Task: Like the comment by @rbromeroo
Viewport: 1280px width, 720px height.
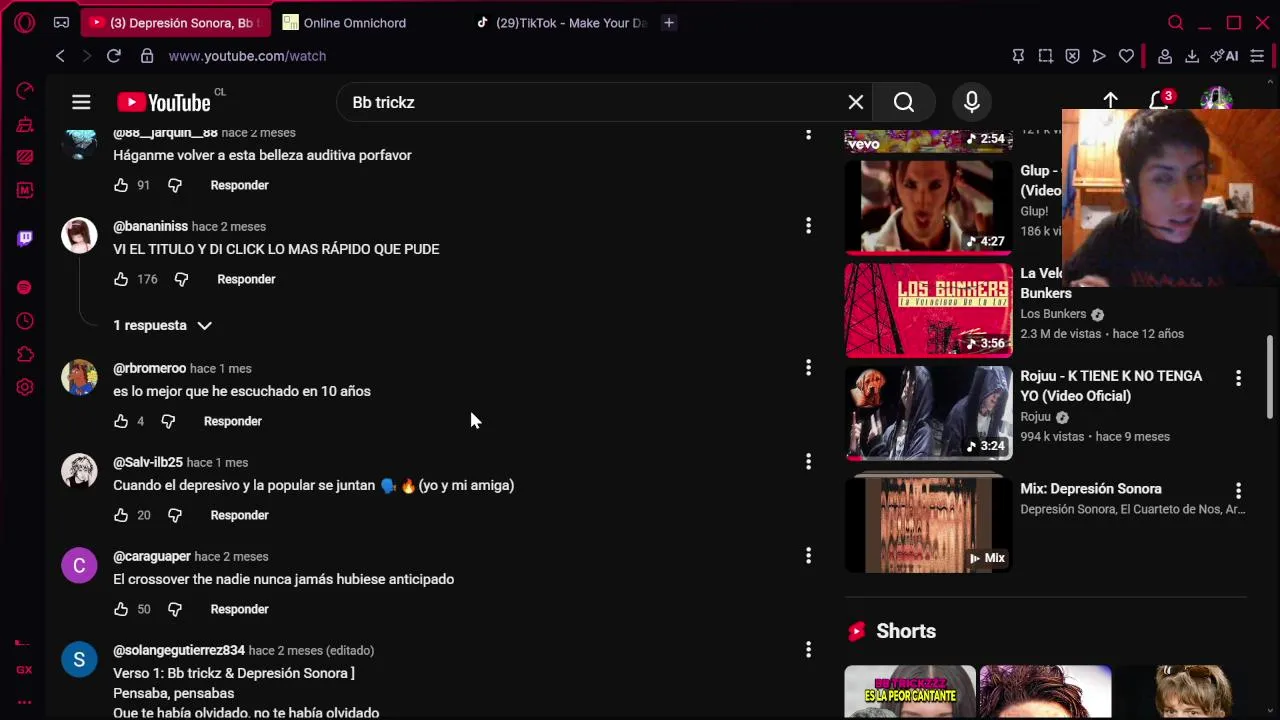Action: click(x=121, y=421)
